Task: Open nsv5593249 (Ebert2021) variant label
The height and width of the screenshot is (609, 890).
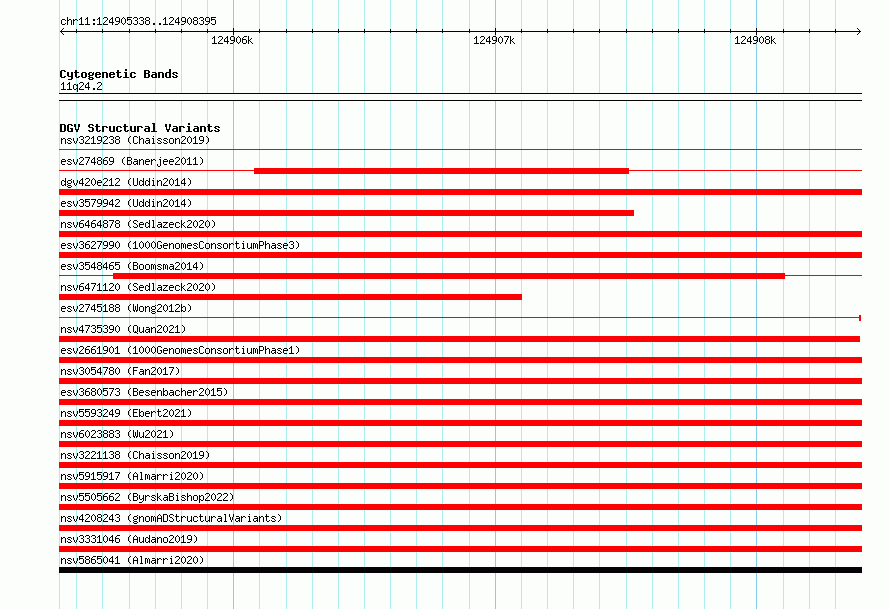Action: [x=126, y=413]
